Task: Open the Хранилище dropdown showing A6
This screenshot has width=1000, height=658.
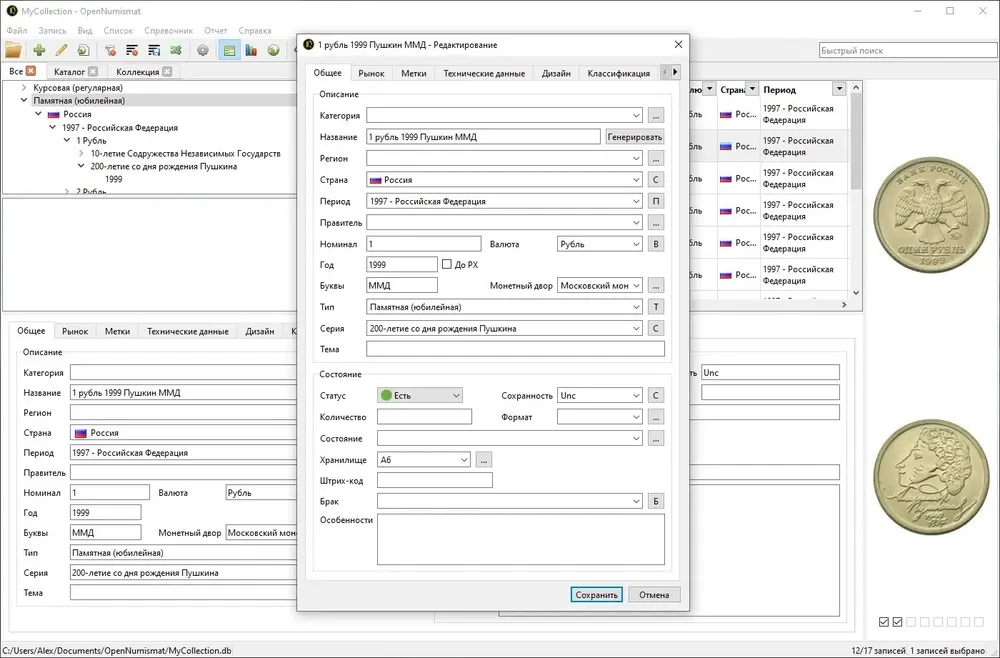Action: pos(423,460)
